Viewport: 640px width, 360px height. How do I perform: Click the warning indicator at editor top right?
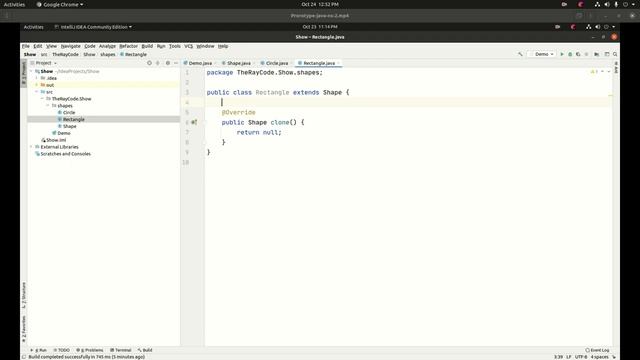pos(594,72)
